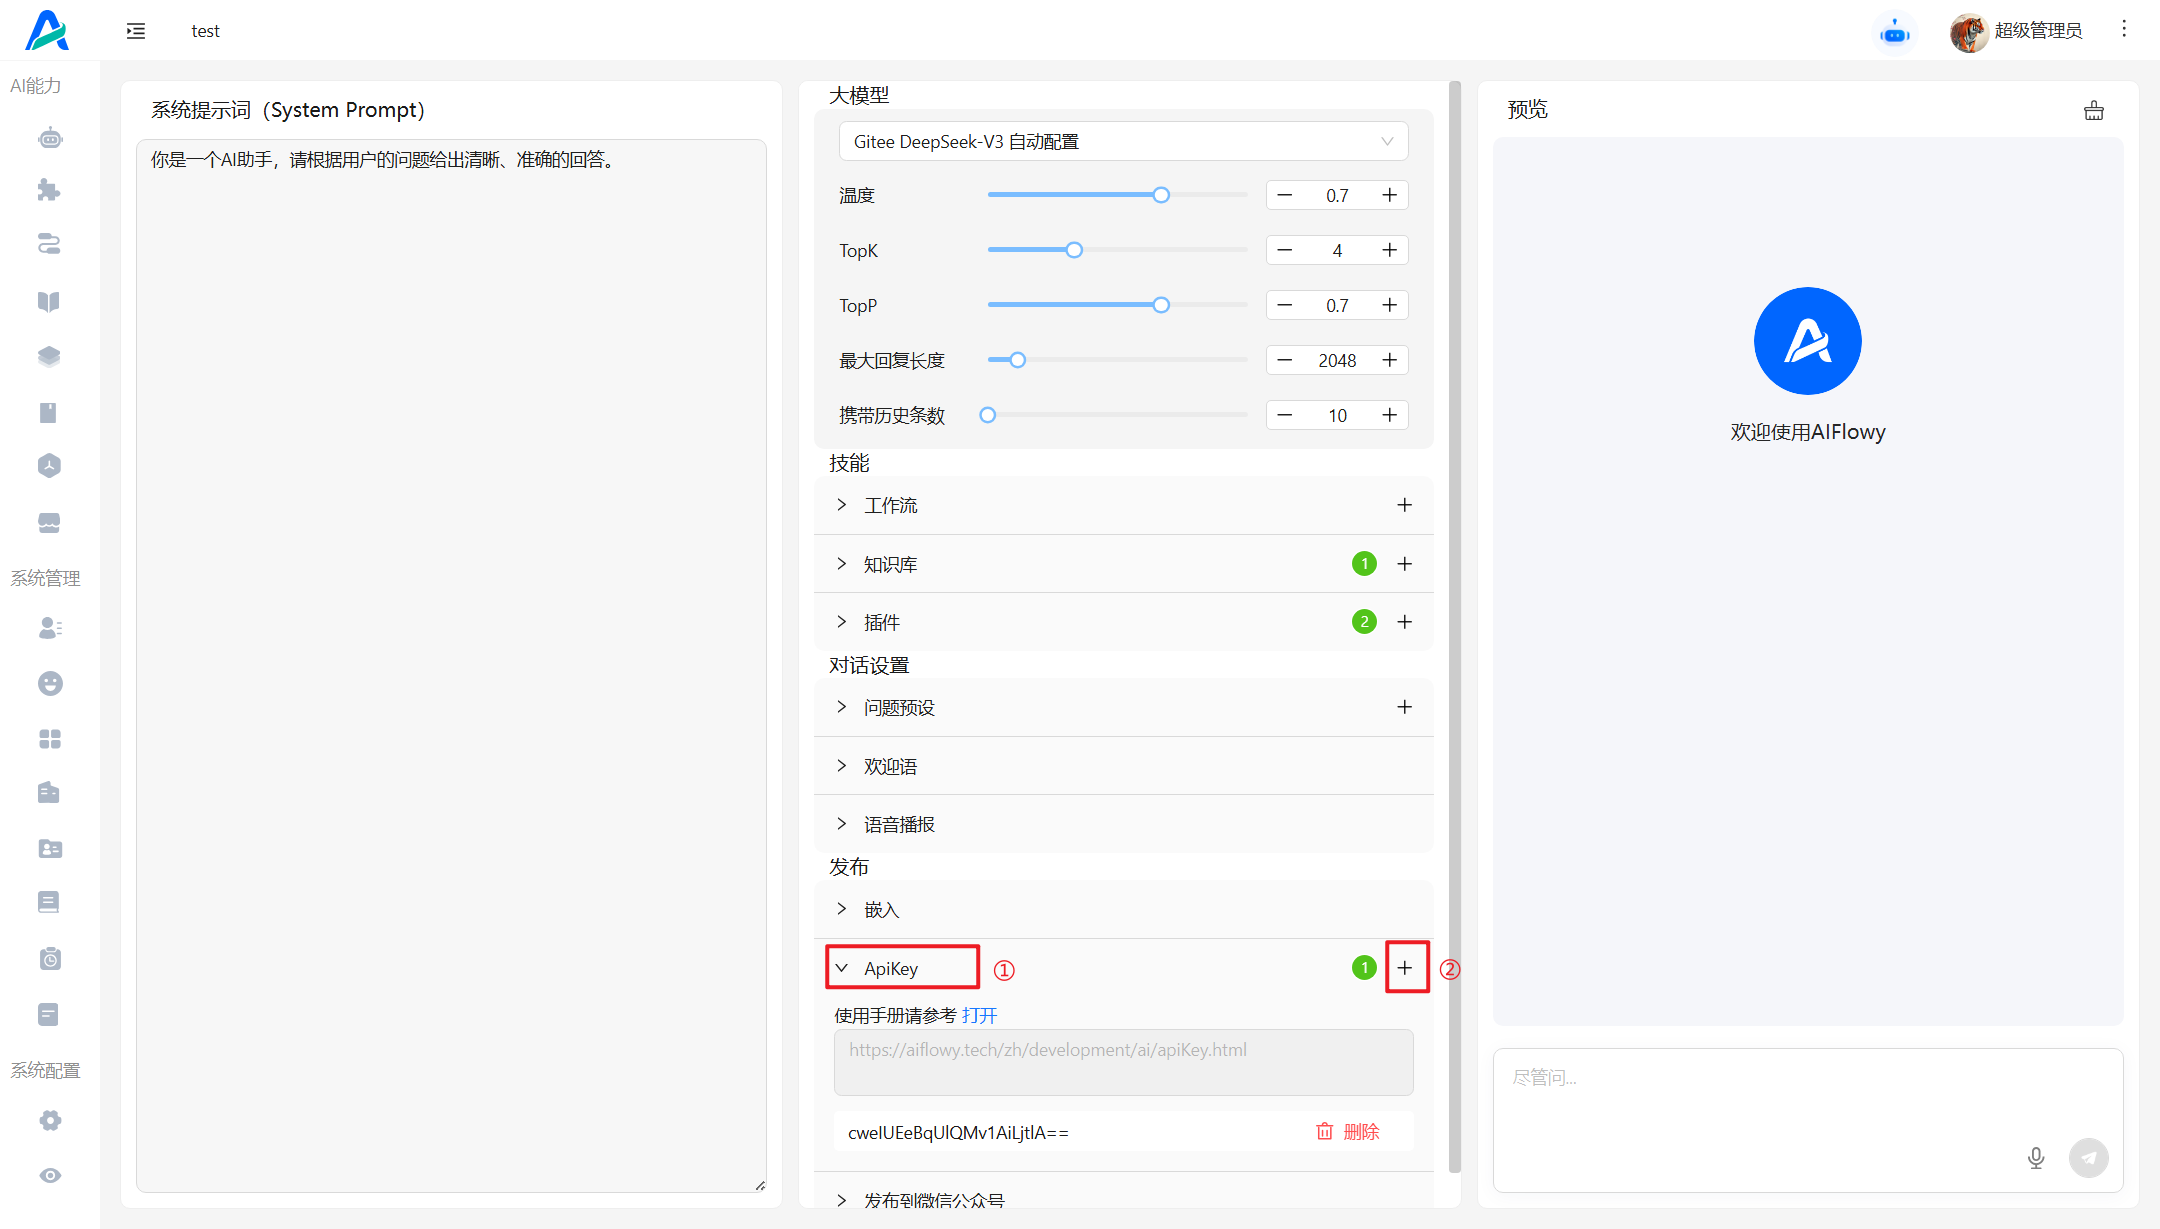
Task: Click the send message arrow button
Action: tap(2088, 1158)
